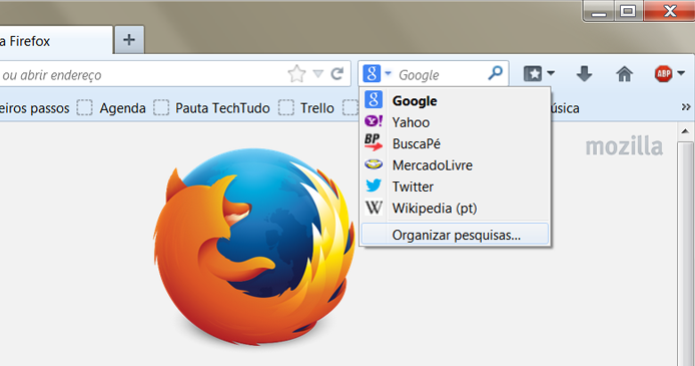The width and height of the screenshot is (695, 366).
Task: Open the Downloads arrow button
Action: pyautogui.click(x=584, y=74)
